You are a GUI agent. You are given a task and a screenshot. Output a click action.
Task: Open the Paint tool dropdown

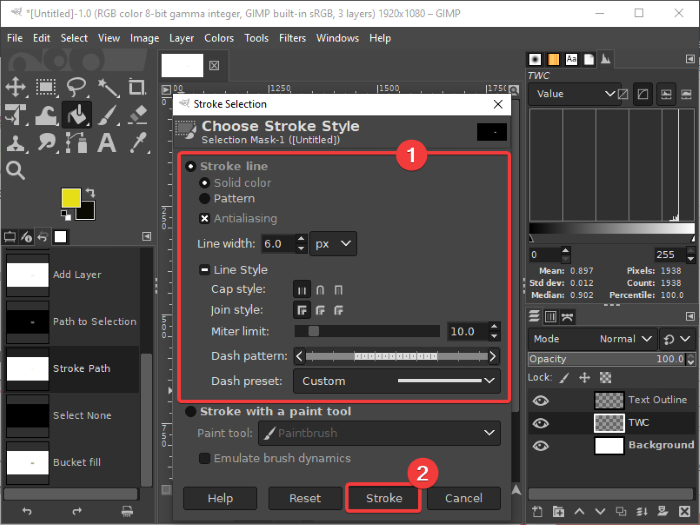[379, 433]
